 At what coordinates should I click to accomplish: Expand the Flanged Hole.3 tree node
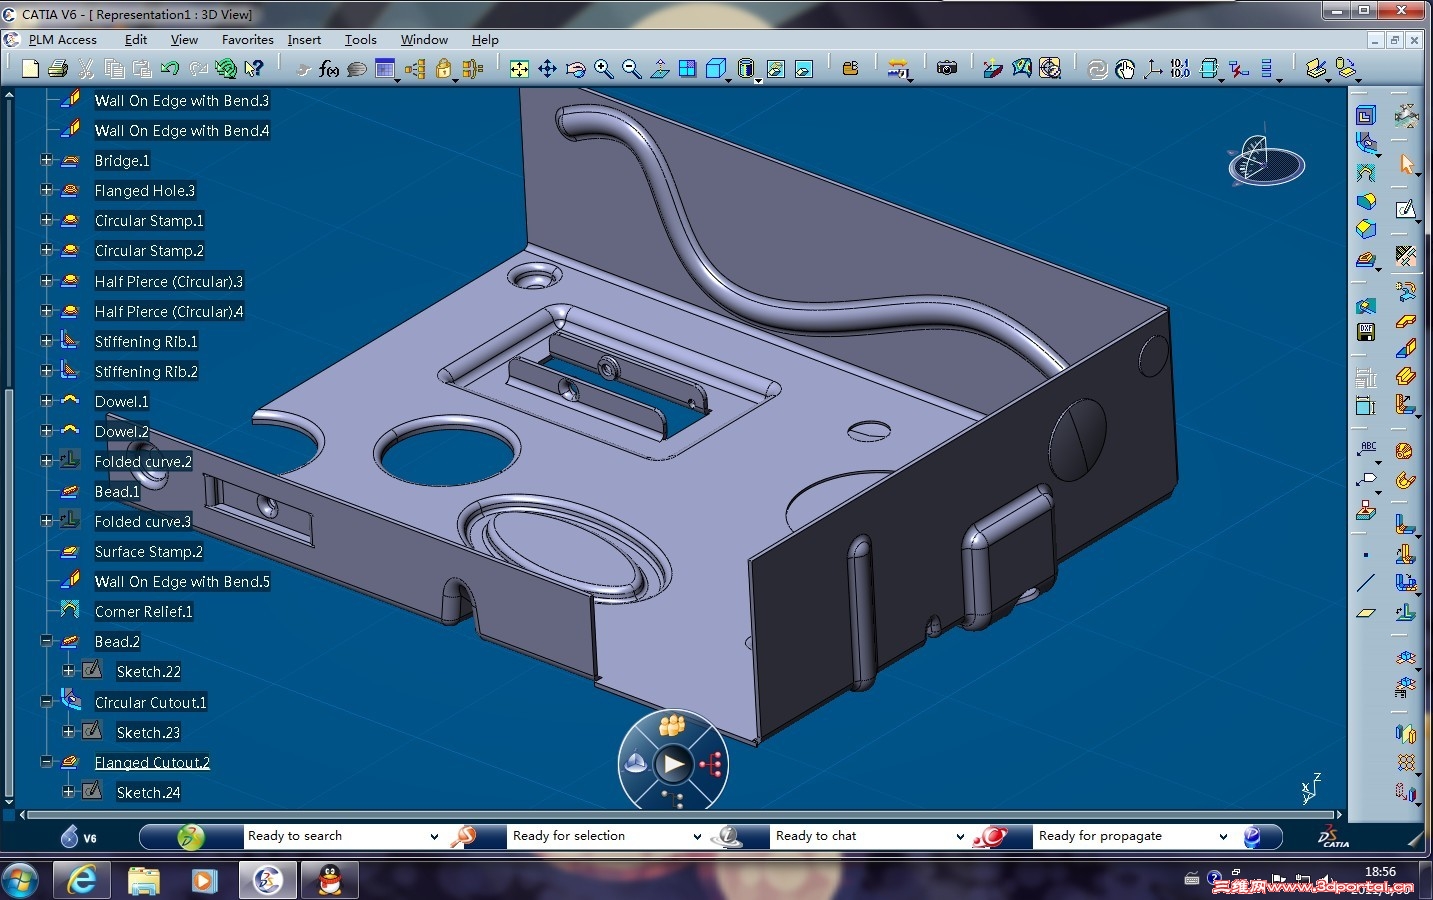46,190
